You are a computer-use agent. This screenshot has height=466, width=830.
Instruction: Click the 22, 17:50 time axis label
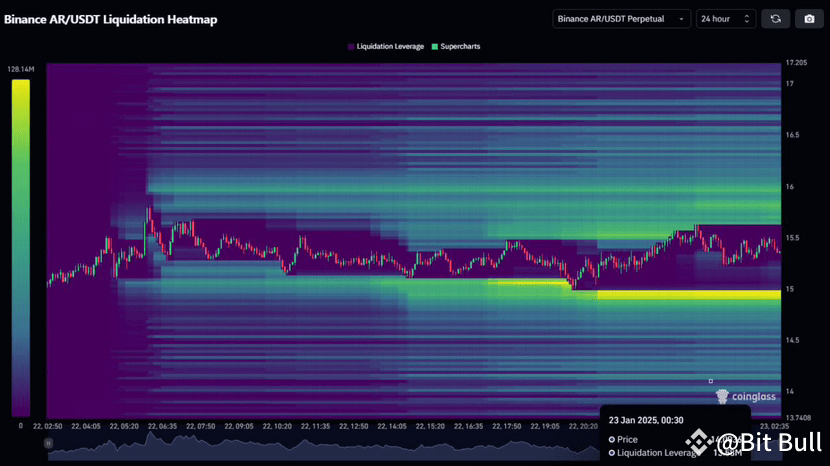point(507,426)
